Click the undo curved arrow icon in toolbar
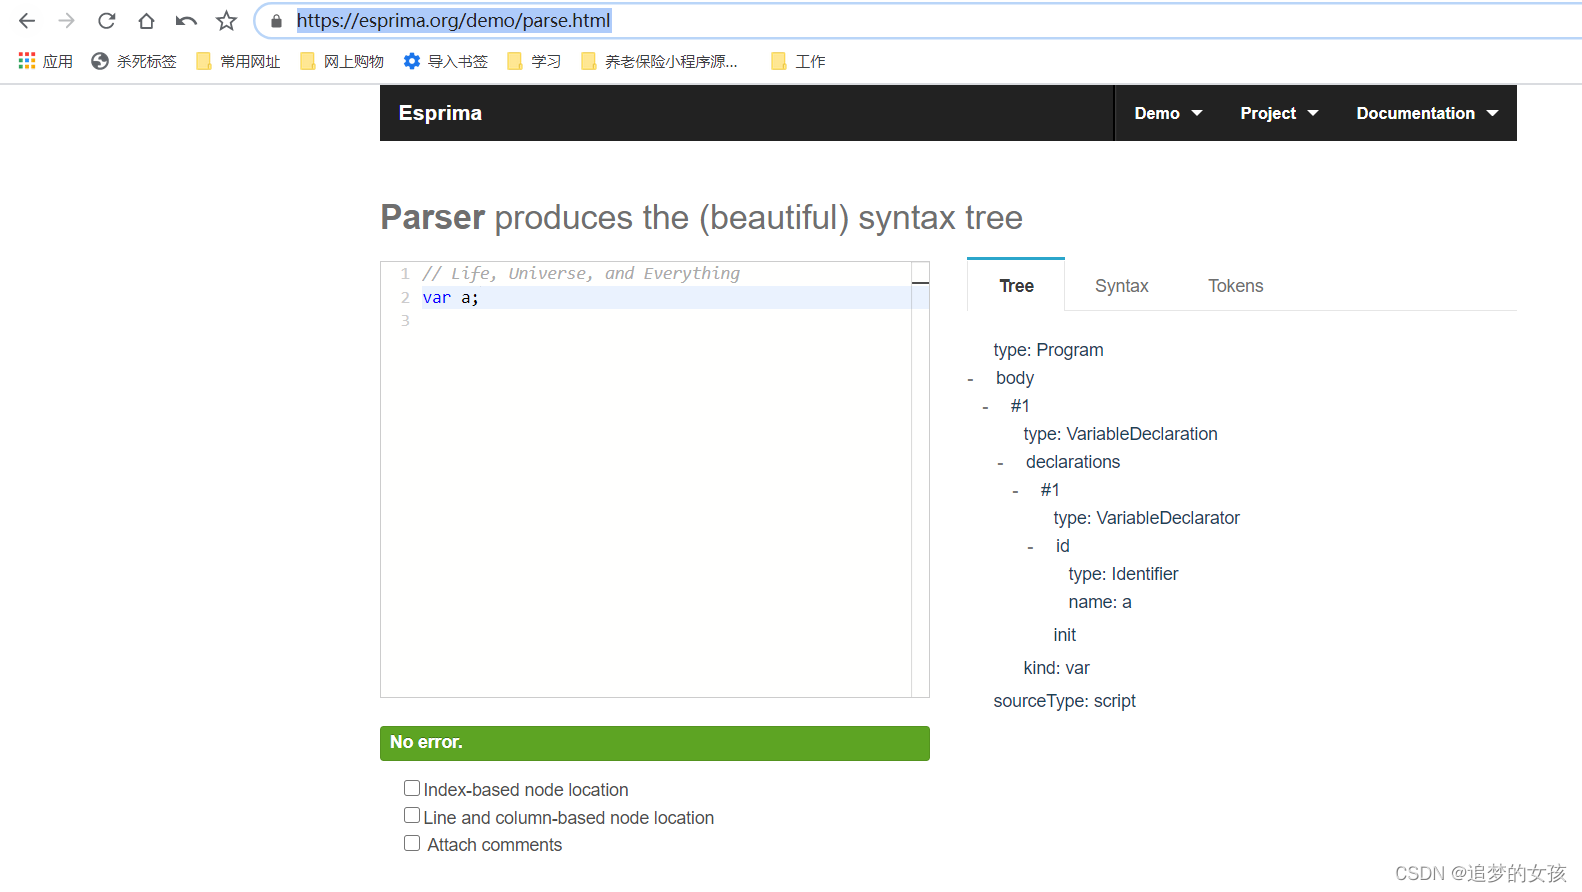 click(x=186, y=21)
